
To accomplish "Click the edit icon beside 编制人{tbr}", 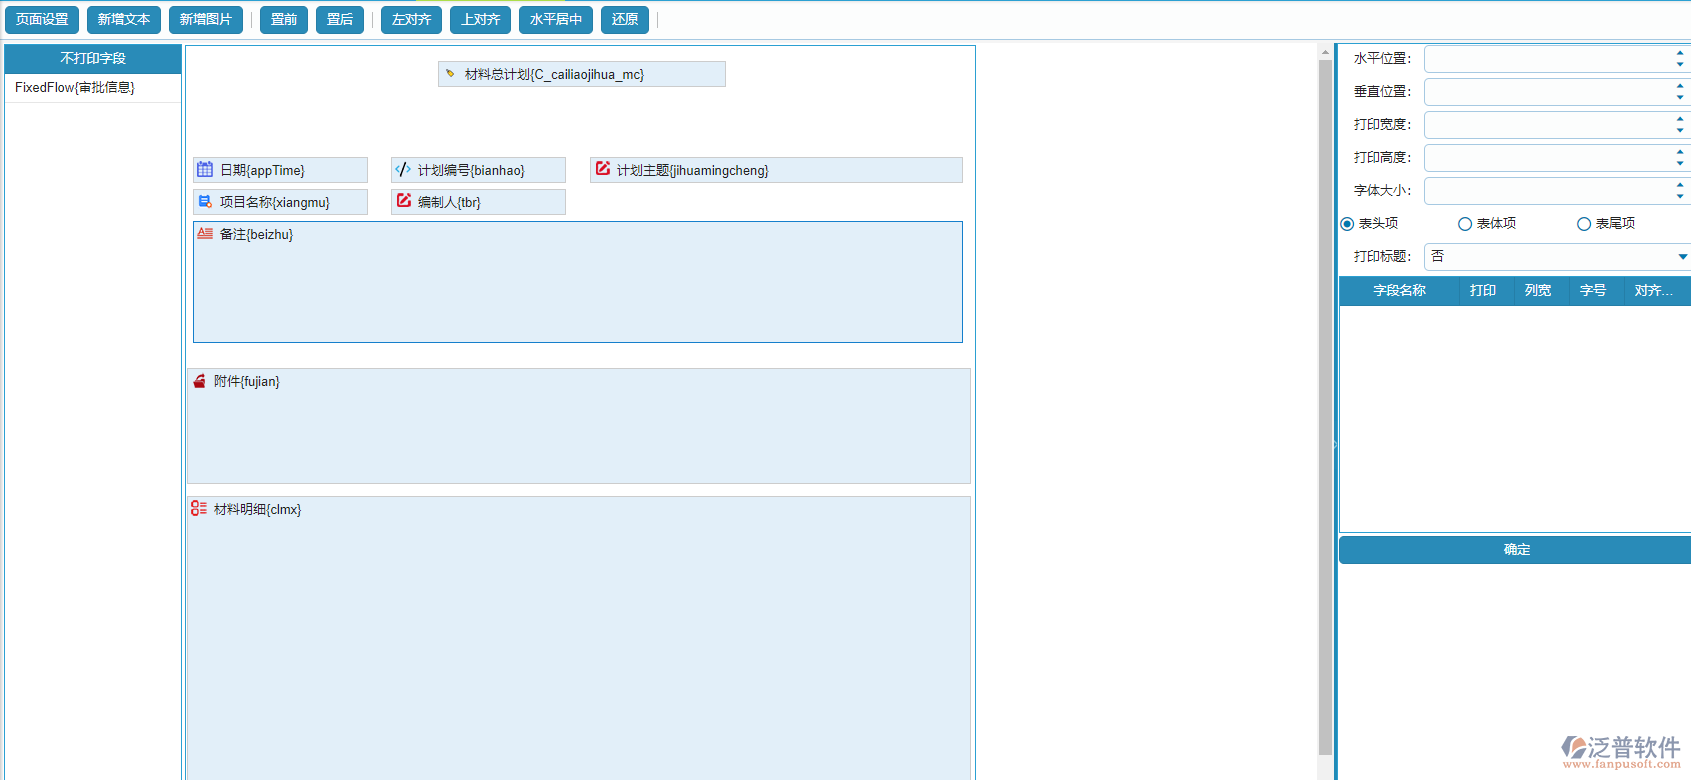I will click(x=404, y=201).
